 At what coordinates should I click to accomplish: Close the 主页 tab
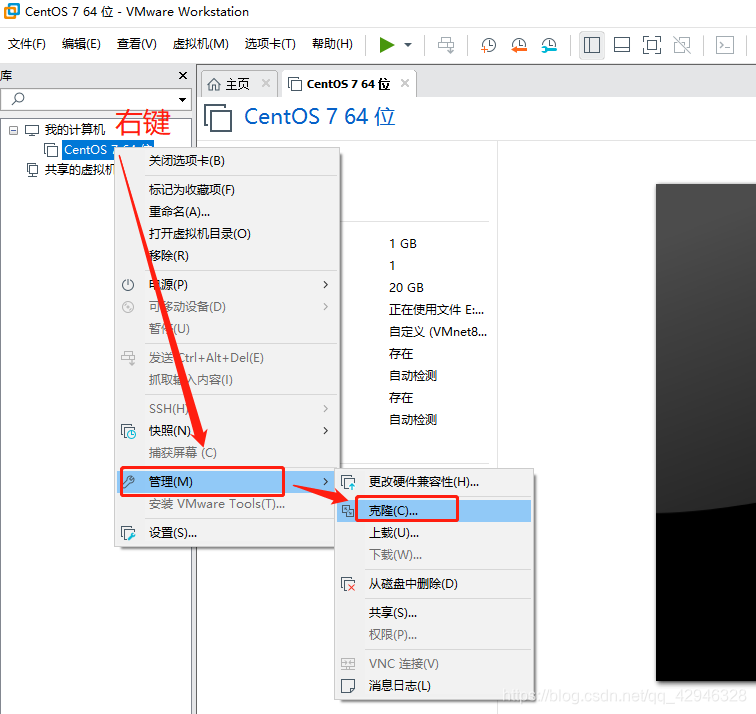(266, 83)
